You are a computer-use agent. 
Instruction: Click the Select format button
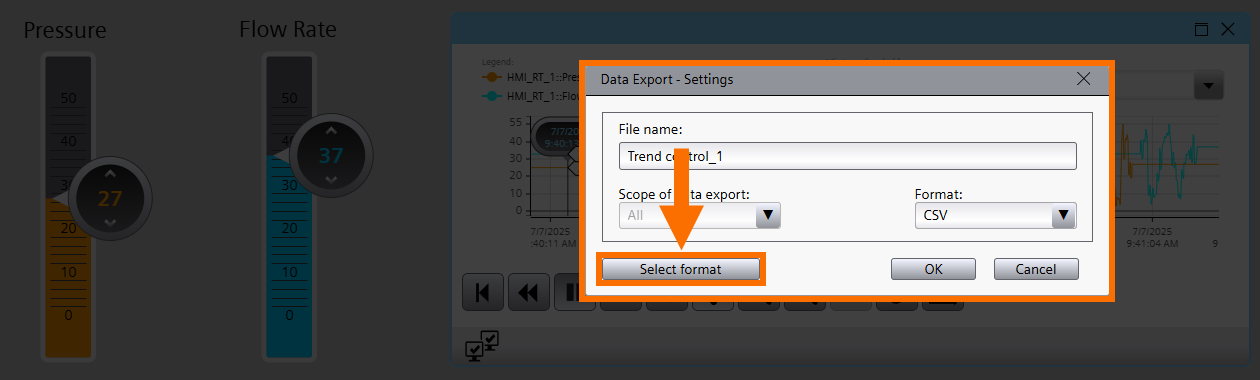[680, 269]
